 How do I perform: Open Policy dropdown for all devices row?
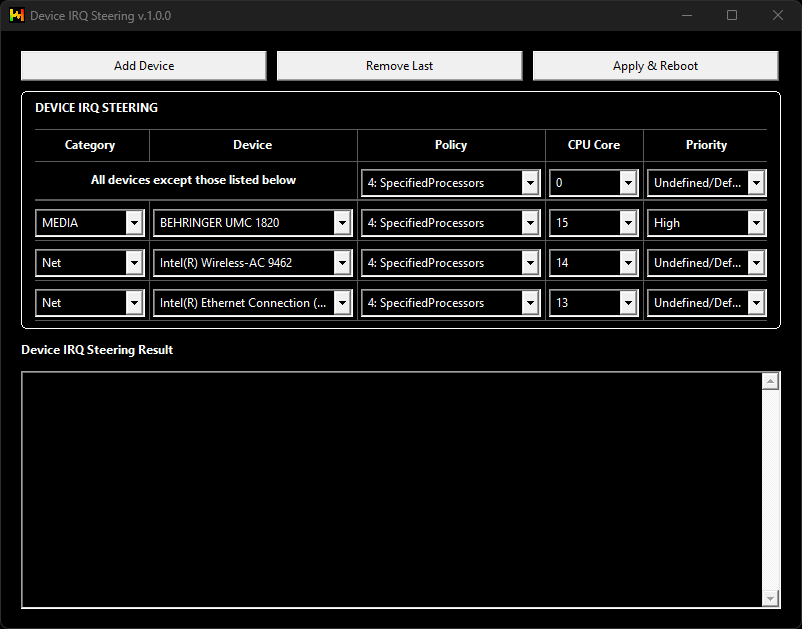coord(451,183)
